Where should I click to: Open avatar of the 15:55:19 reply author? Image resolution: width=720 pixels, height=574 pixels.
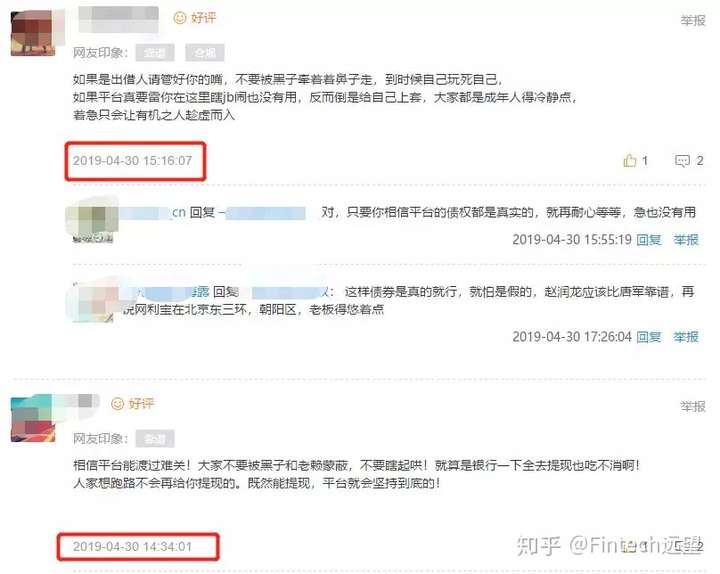pyautogui.click(x=92, y=221)
